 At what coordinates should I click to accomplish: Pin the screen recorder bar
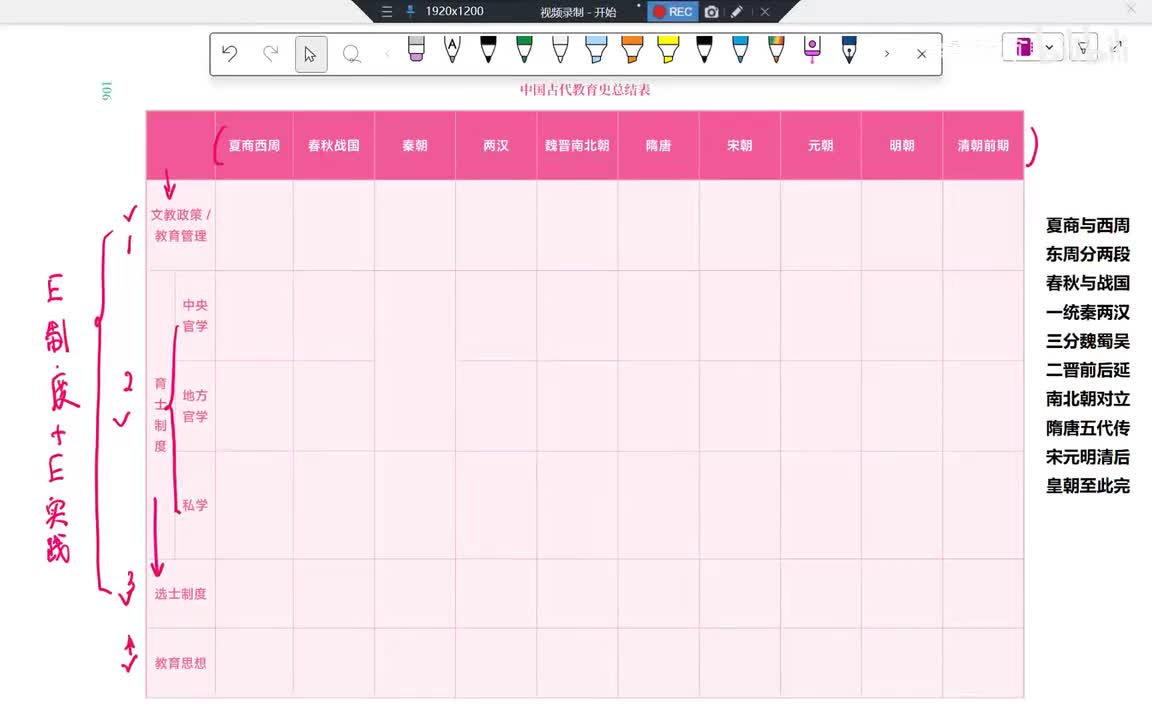point(410,11)
